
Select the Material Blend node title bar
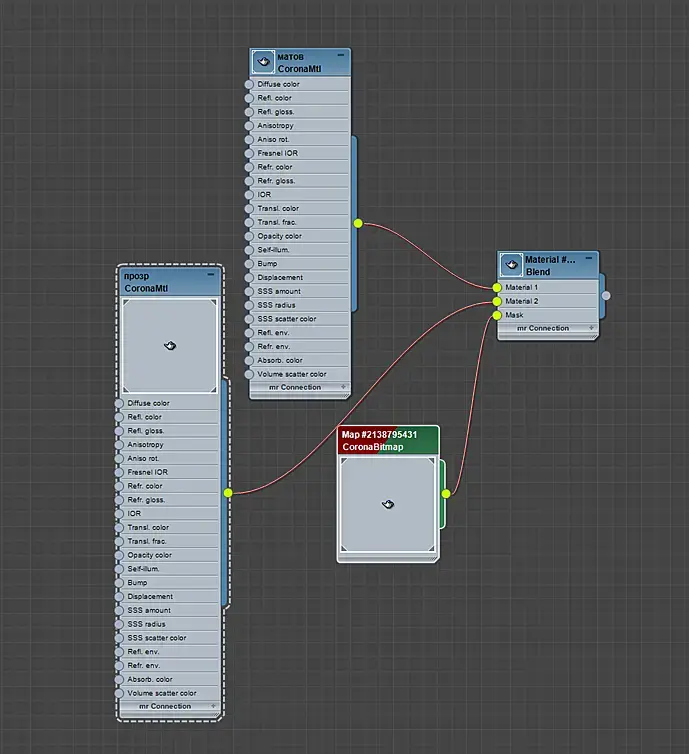548,265
